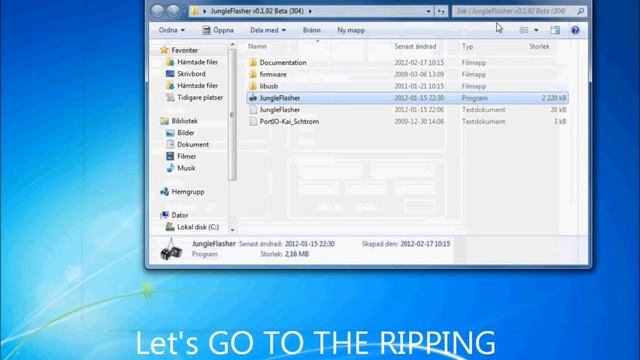640x360 pixels.
Task: Sort by the Namn column header
Action: tap(257, 47)
